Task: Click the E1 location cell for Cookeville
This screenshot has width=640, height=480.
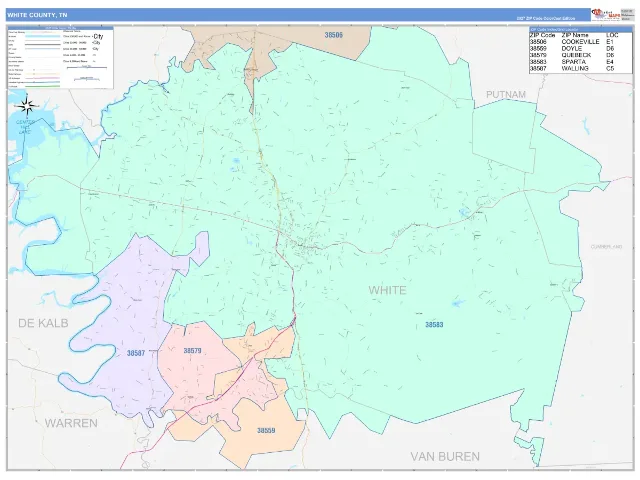Action: (610, 42)
